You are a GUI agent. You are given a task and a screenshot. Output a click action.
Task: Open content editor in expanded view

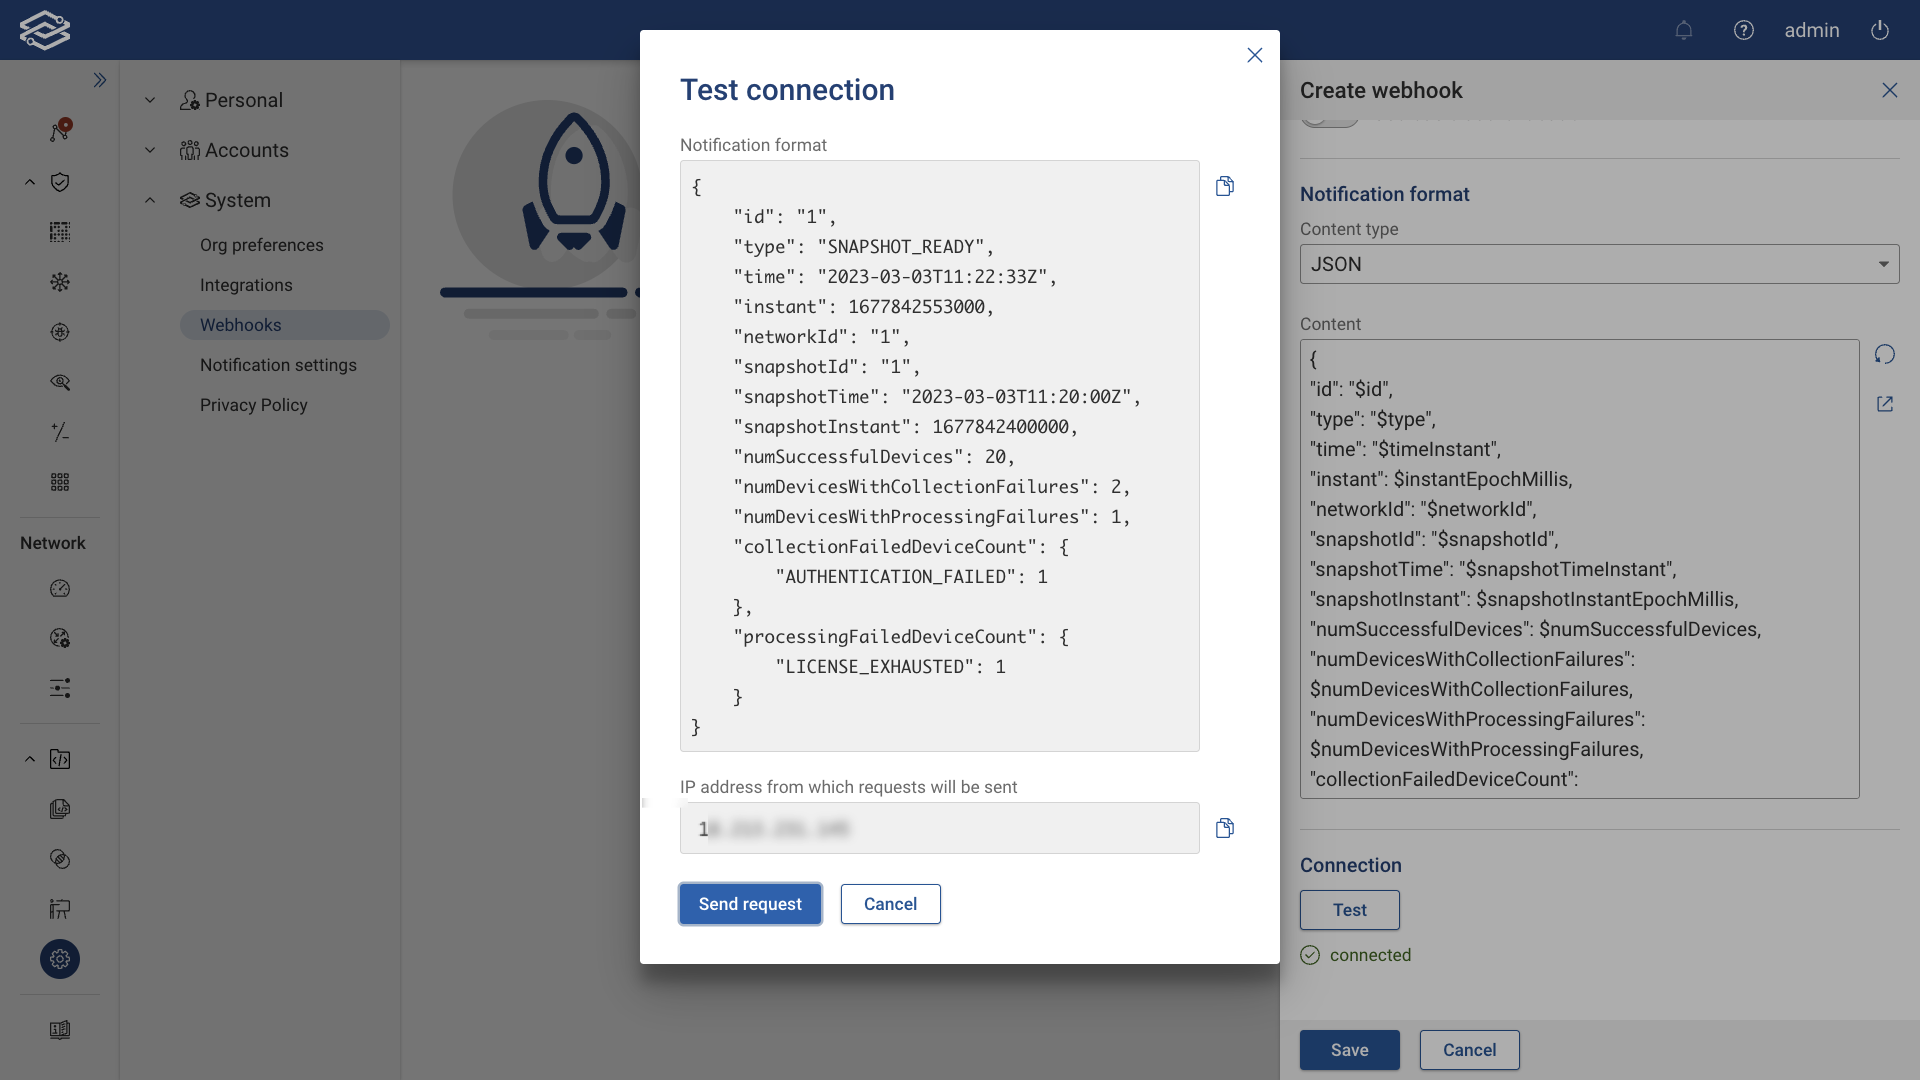[1886, 404]
